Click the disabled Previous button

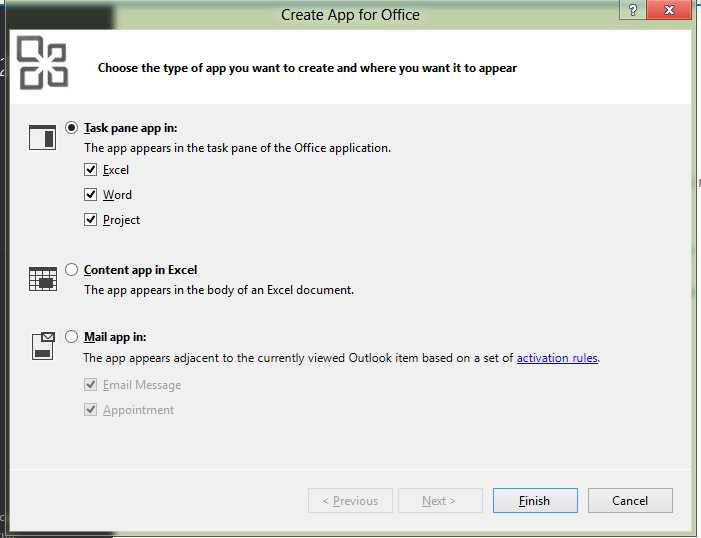pyautogui.click(x=350, y=500)
